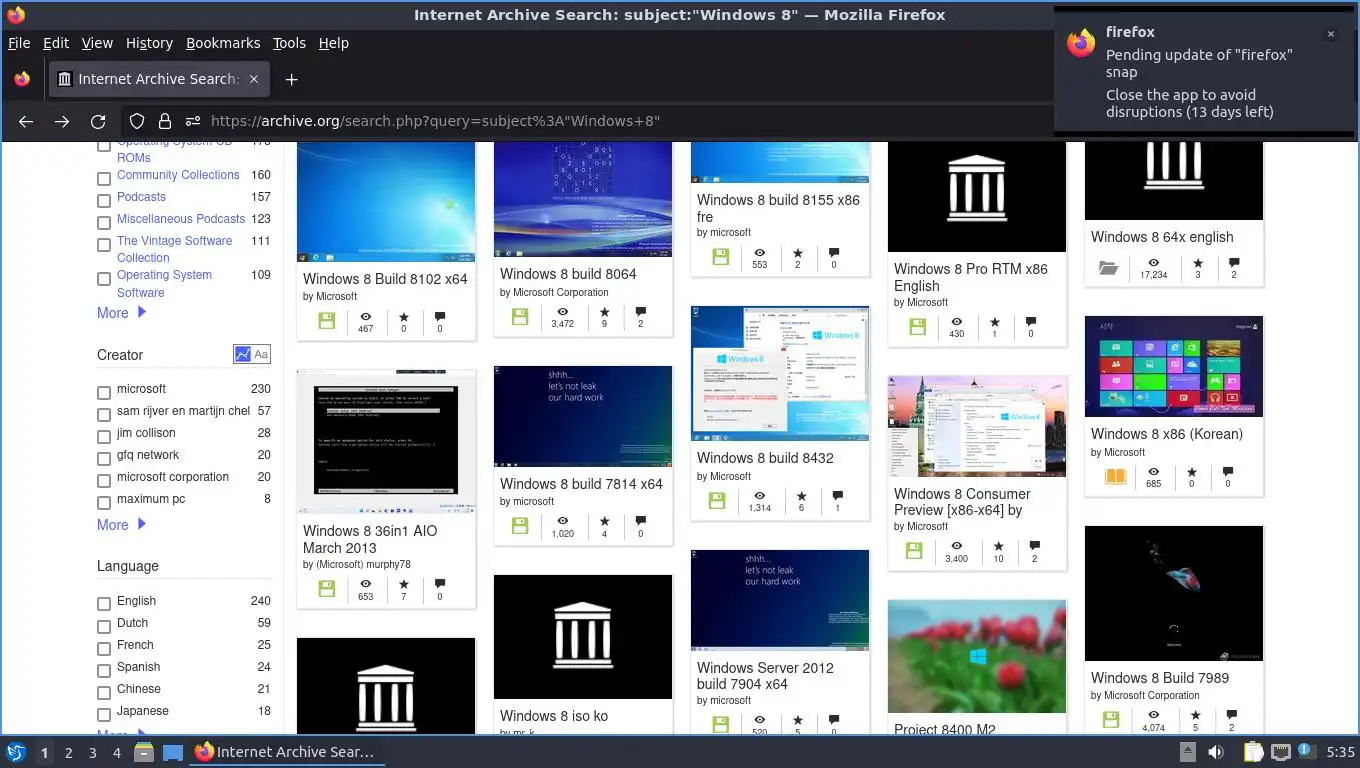1360x768 pixels.
Task: Close the Internet Archive Search tab
Action: point(254,79)
